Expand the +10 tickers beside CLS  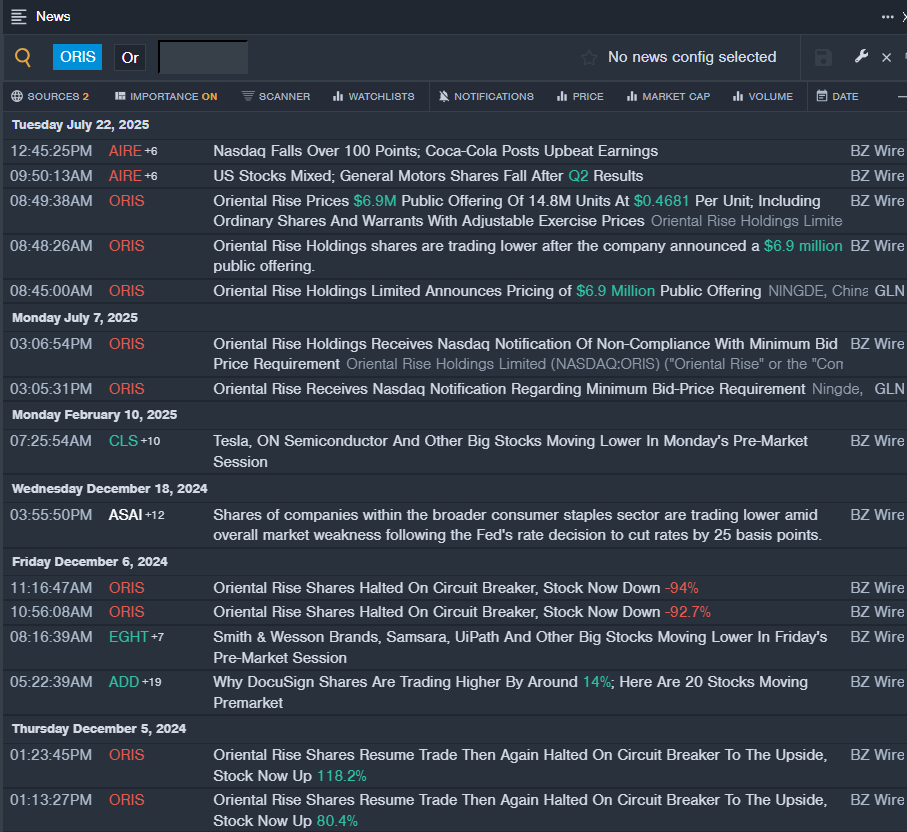150,441
